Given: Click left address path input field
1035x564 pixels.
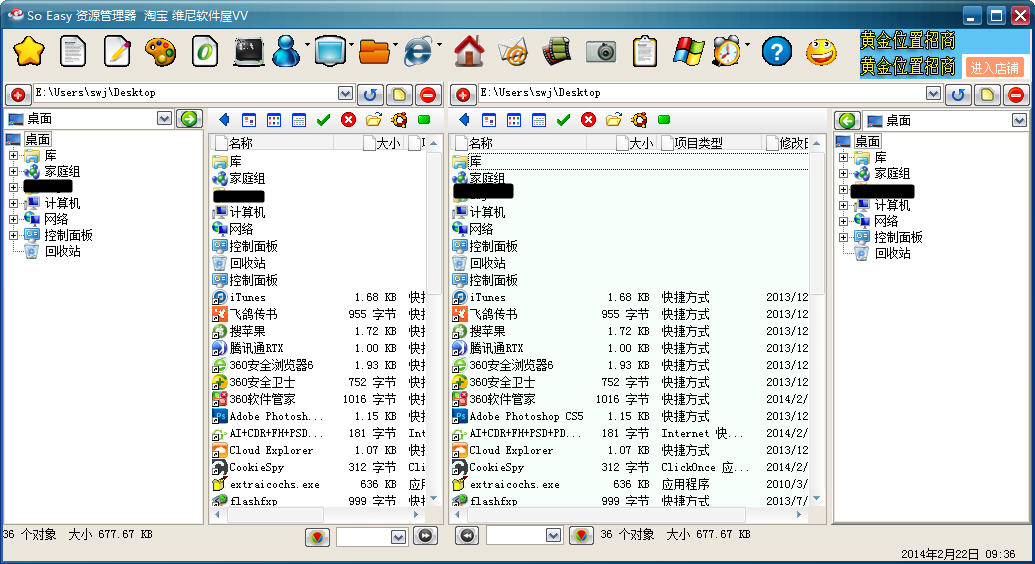Looking at the screenshot, I should (x=185, y=93).
